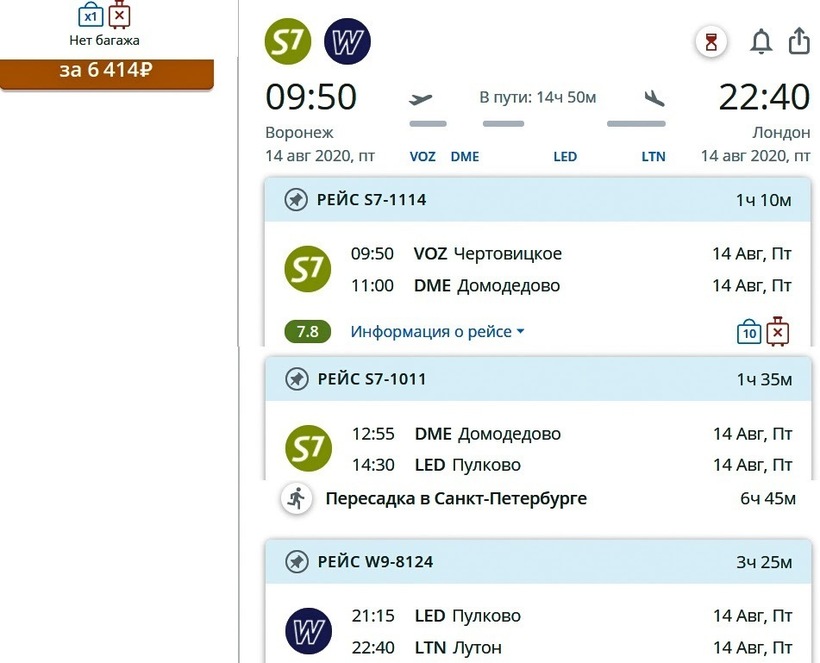The width and height of the screenshot is (820, 663).
Task: Click the Wizz Air logo in header
Action: point(347,42)
